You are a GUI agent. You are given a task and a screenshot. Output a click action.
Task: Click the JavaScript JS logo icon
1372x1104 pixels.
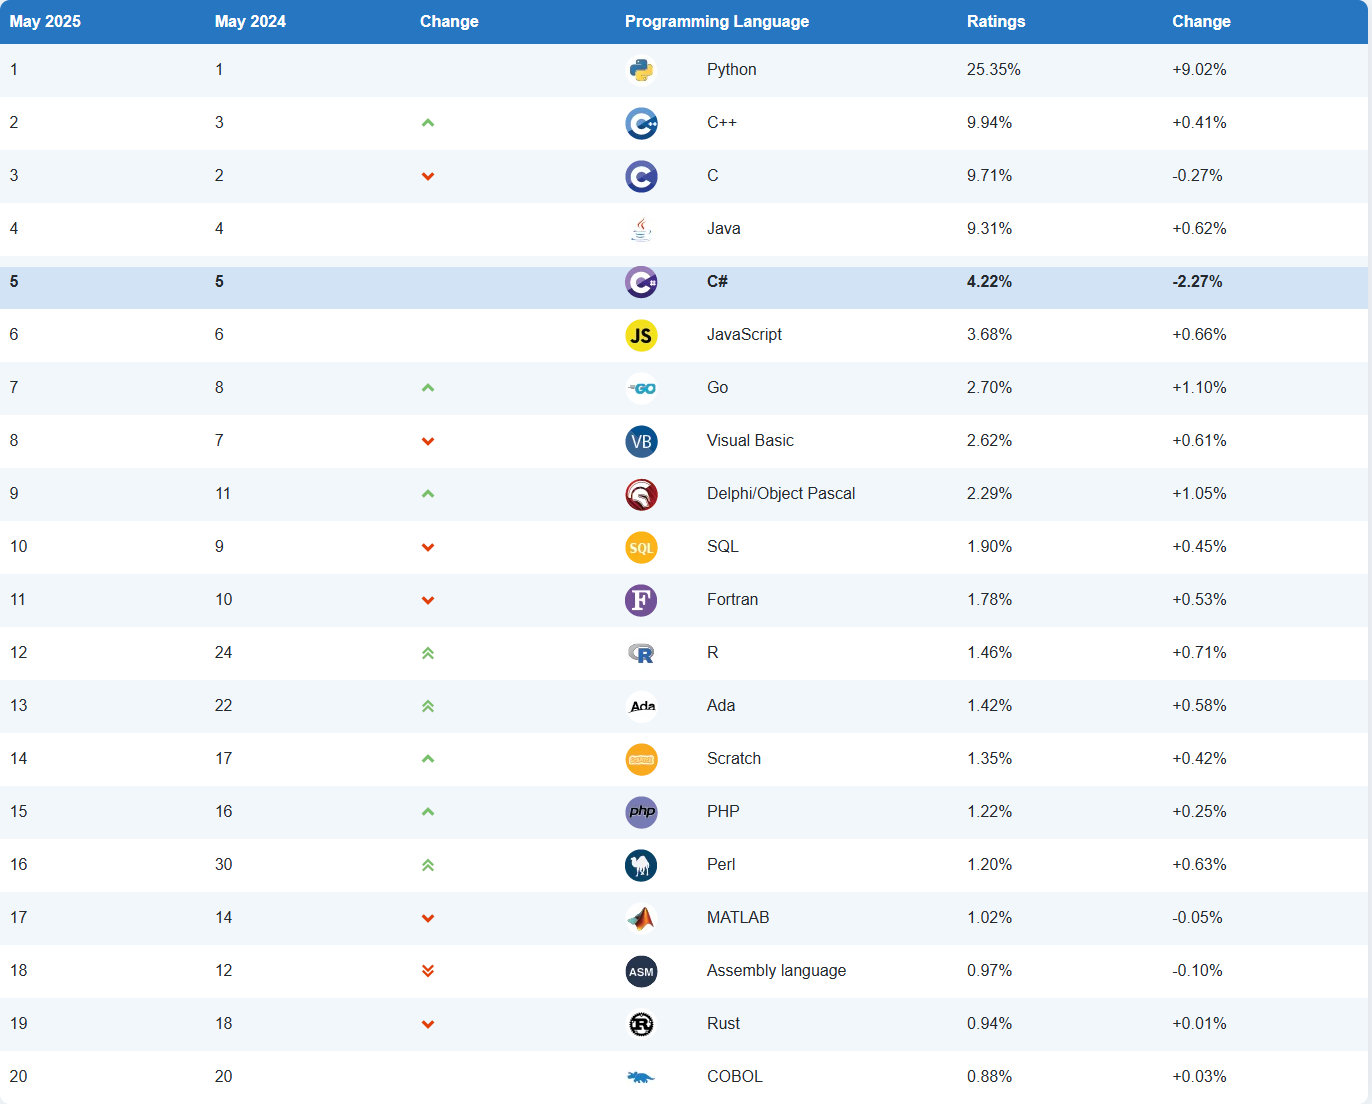click(x=641, y=335)
